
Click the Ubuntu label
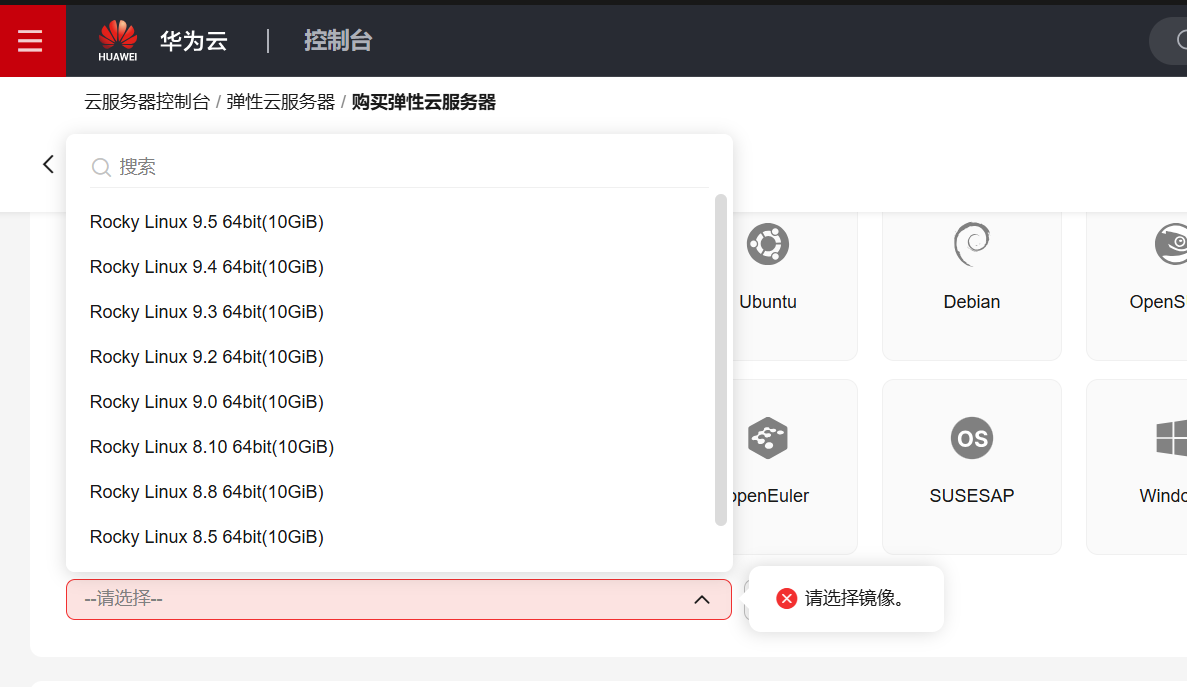pyautogui.click(x=768, y=302)
